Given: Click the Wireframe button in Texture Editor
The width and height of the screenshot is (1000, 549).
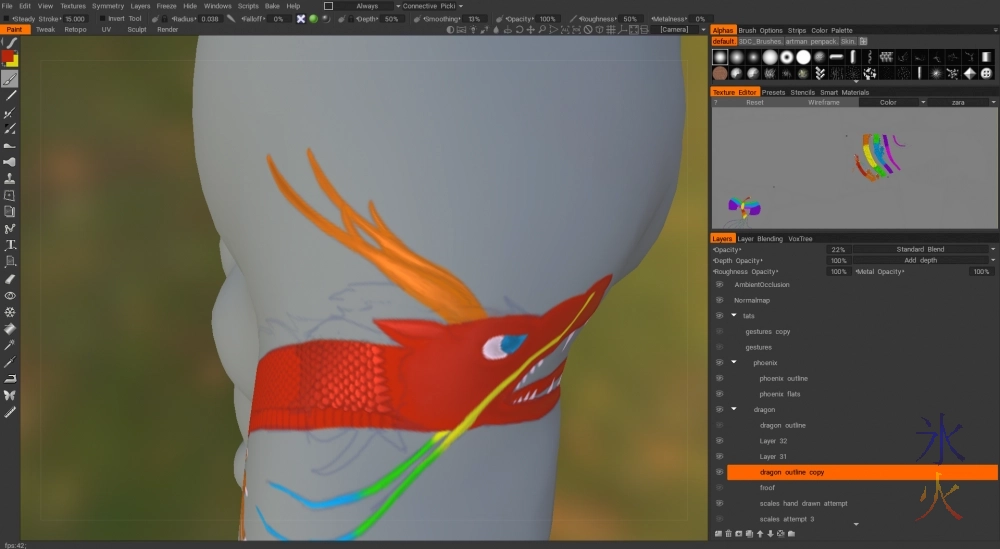Looking at the screenshot, I should pyautogui.click(x=823, y=103).
